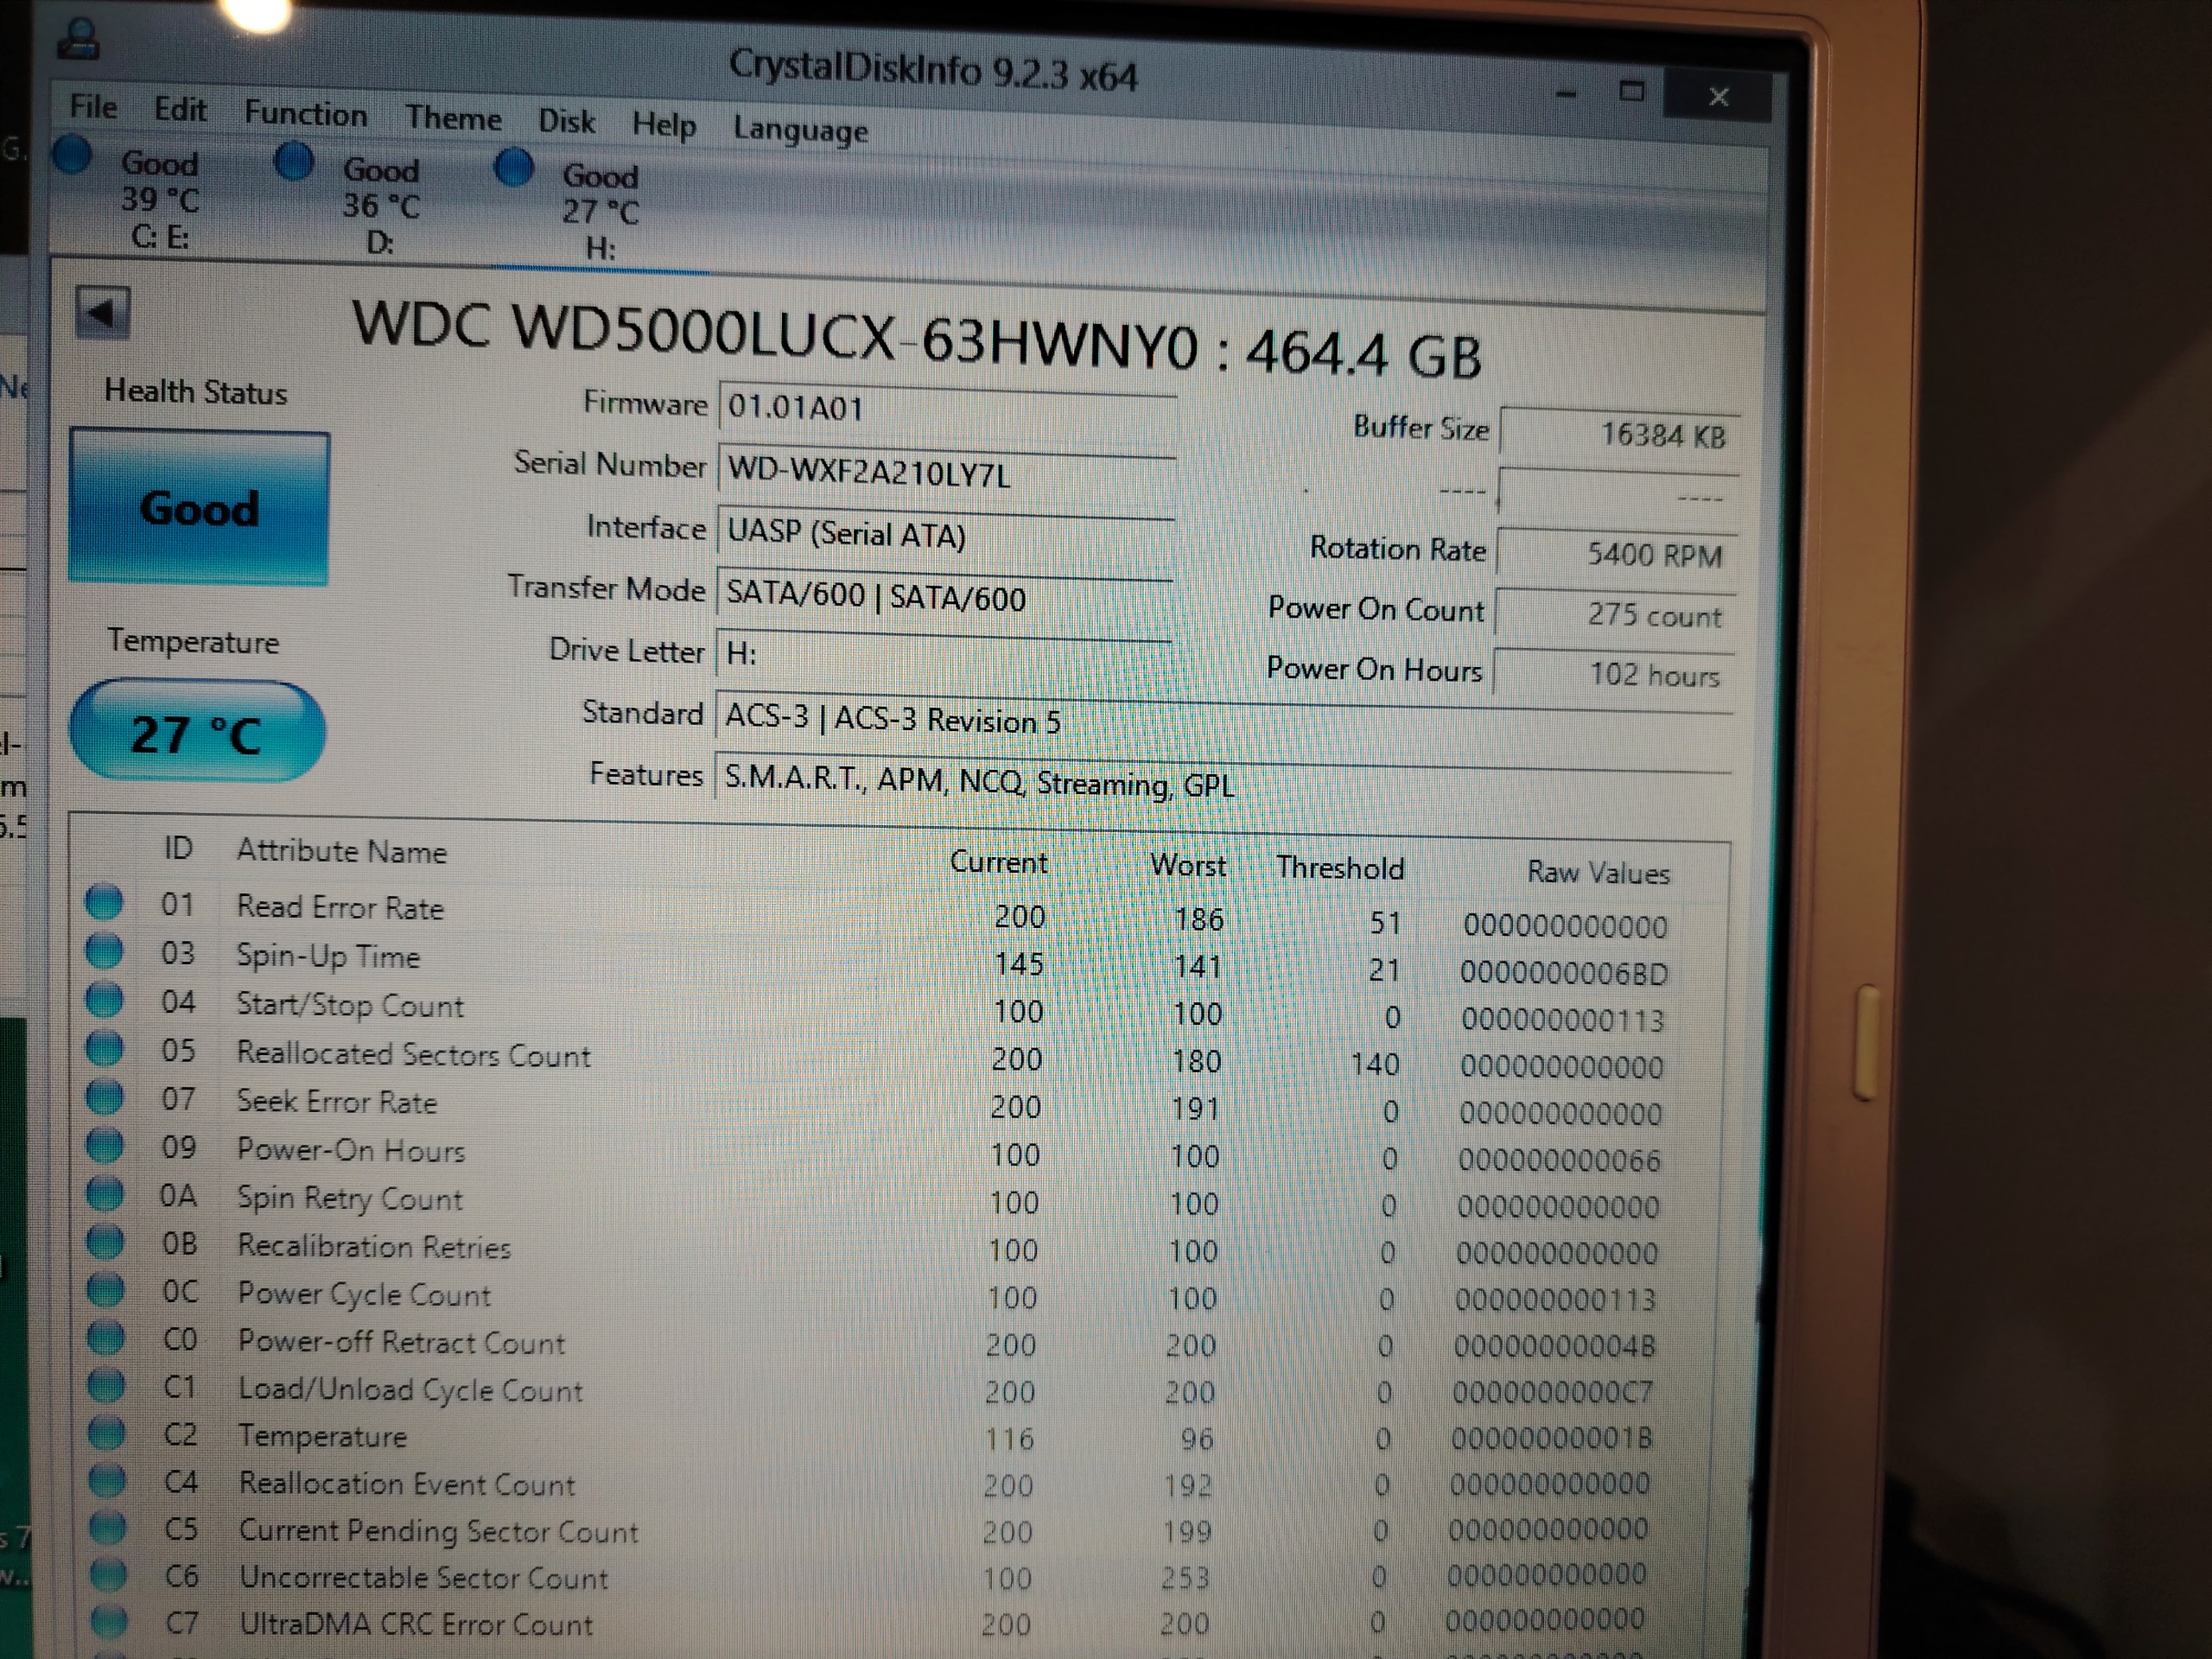Click the H: disk status orb
This screenshot has height=1659, width=2212.
pyautogui.click(x=514, y=167)
